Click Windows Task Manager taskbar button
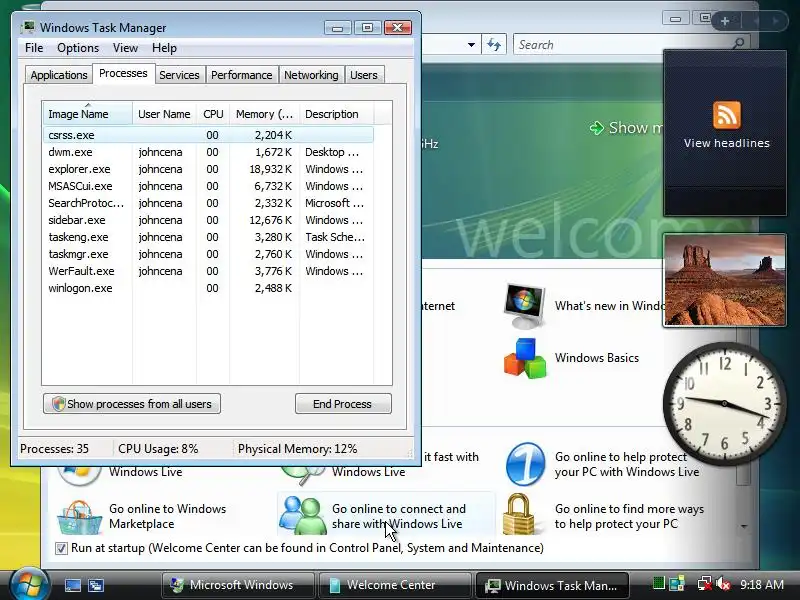The width and height of the screenshot is (800, 600). (x=552, y=585)
